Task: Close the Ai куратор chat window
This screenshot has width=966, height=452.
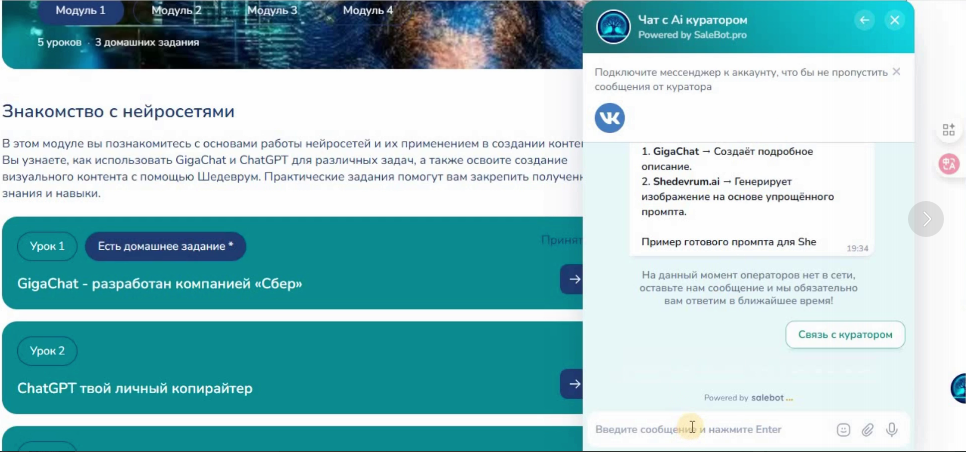Action: 895,20
